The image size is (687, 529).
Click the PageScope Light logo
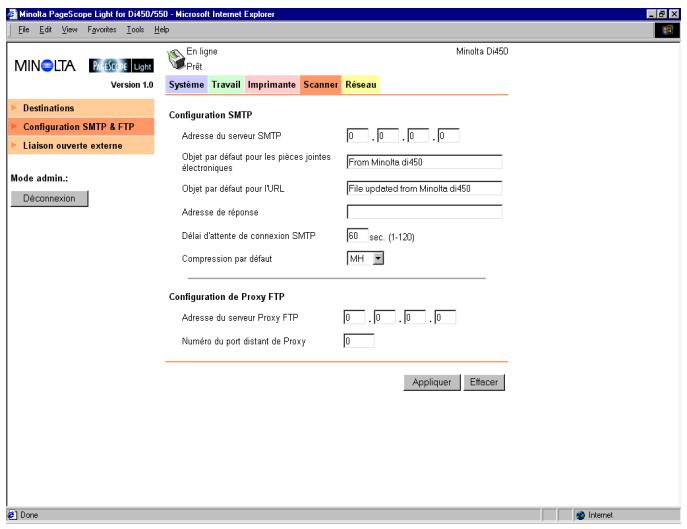121,66
